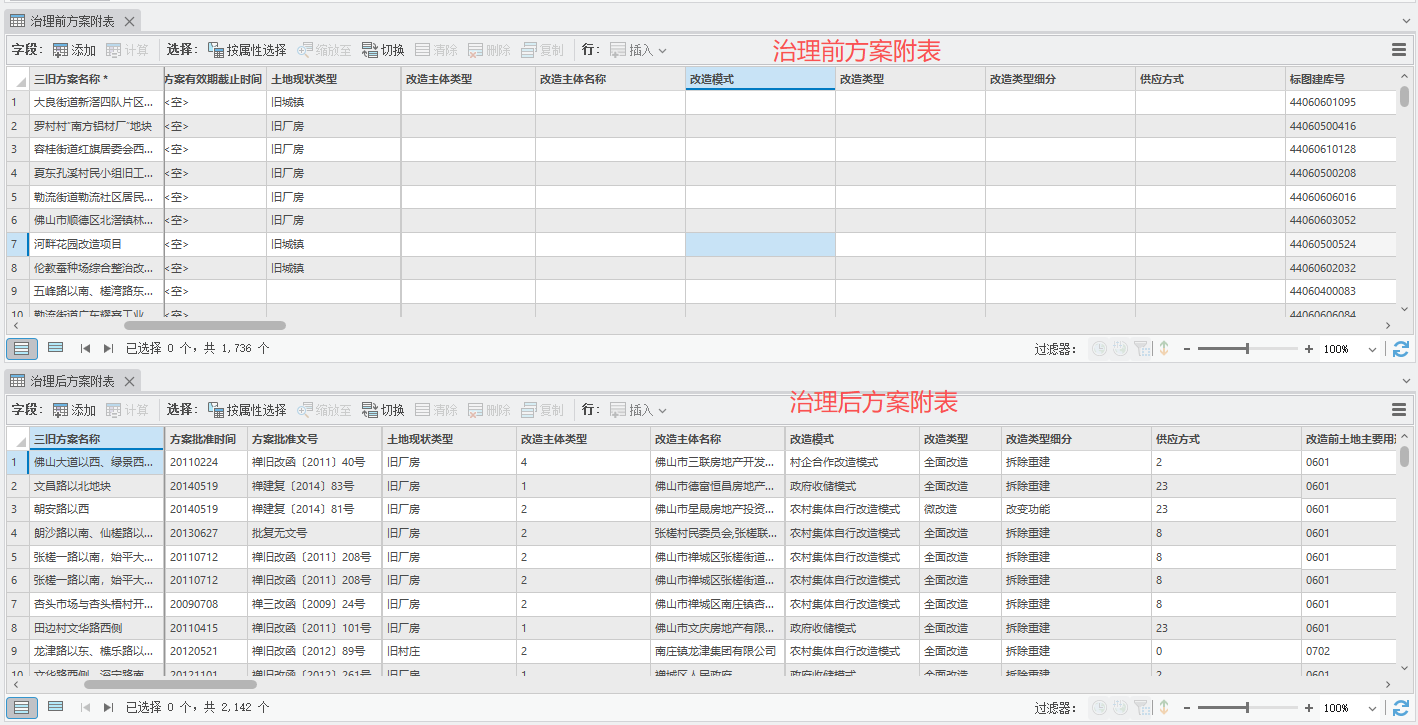
Task: Click 三旧方案名称 header in 治理后方案附表
Action: coord(96,439)
